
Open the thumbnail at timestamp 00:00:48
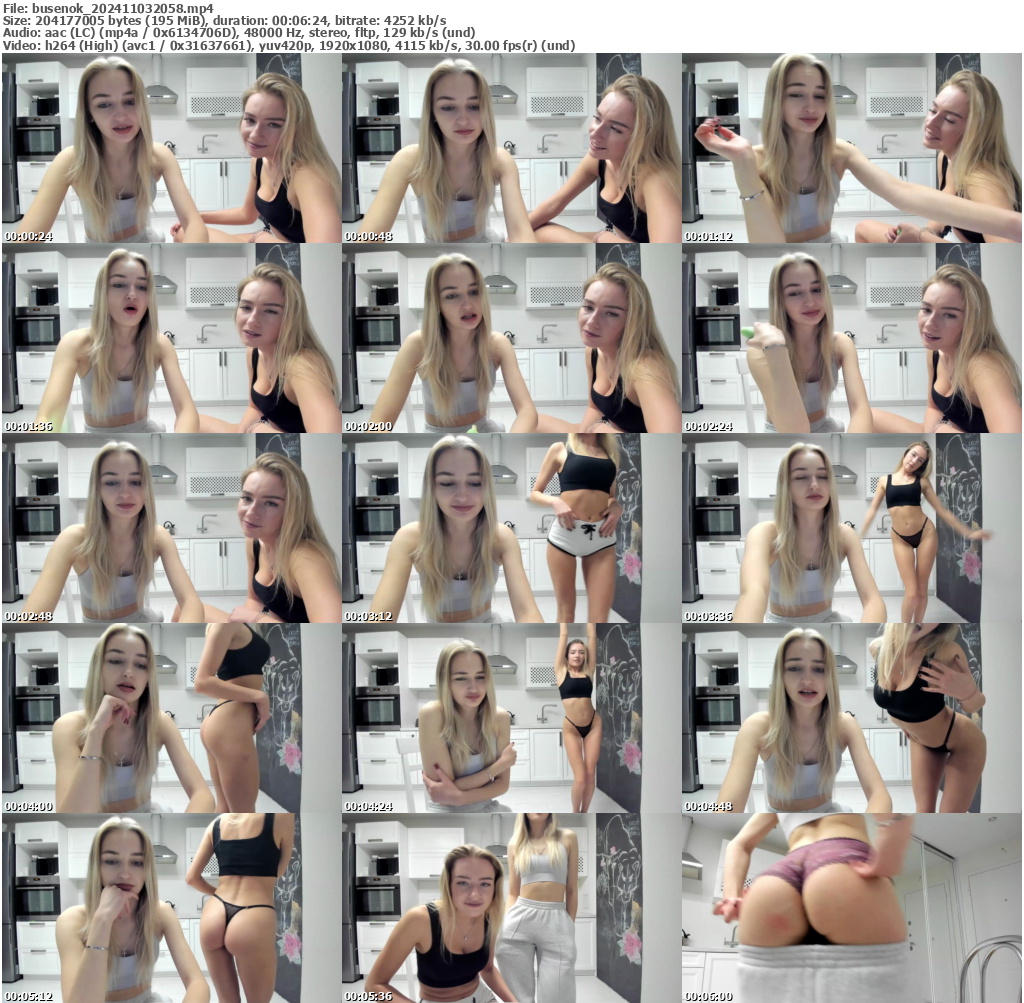511,147
